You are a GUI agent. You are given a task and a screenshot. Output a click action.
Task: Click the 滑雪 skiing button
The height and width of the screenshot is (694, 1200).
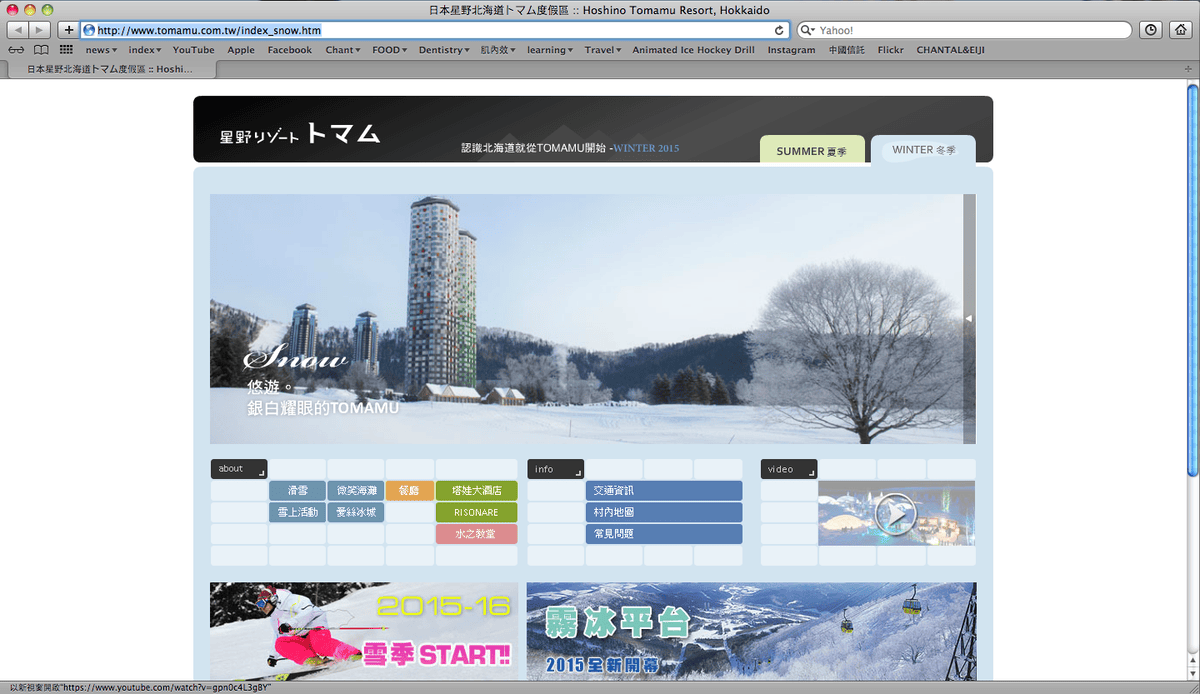297,491
